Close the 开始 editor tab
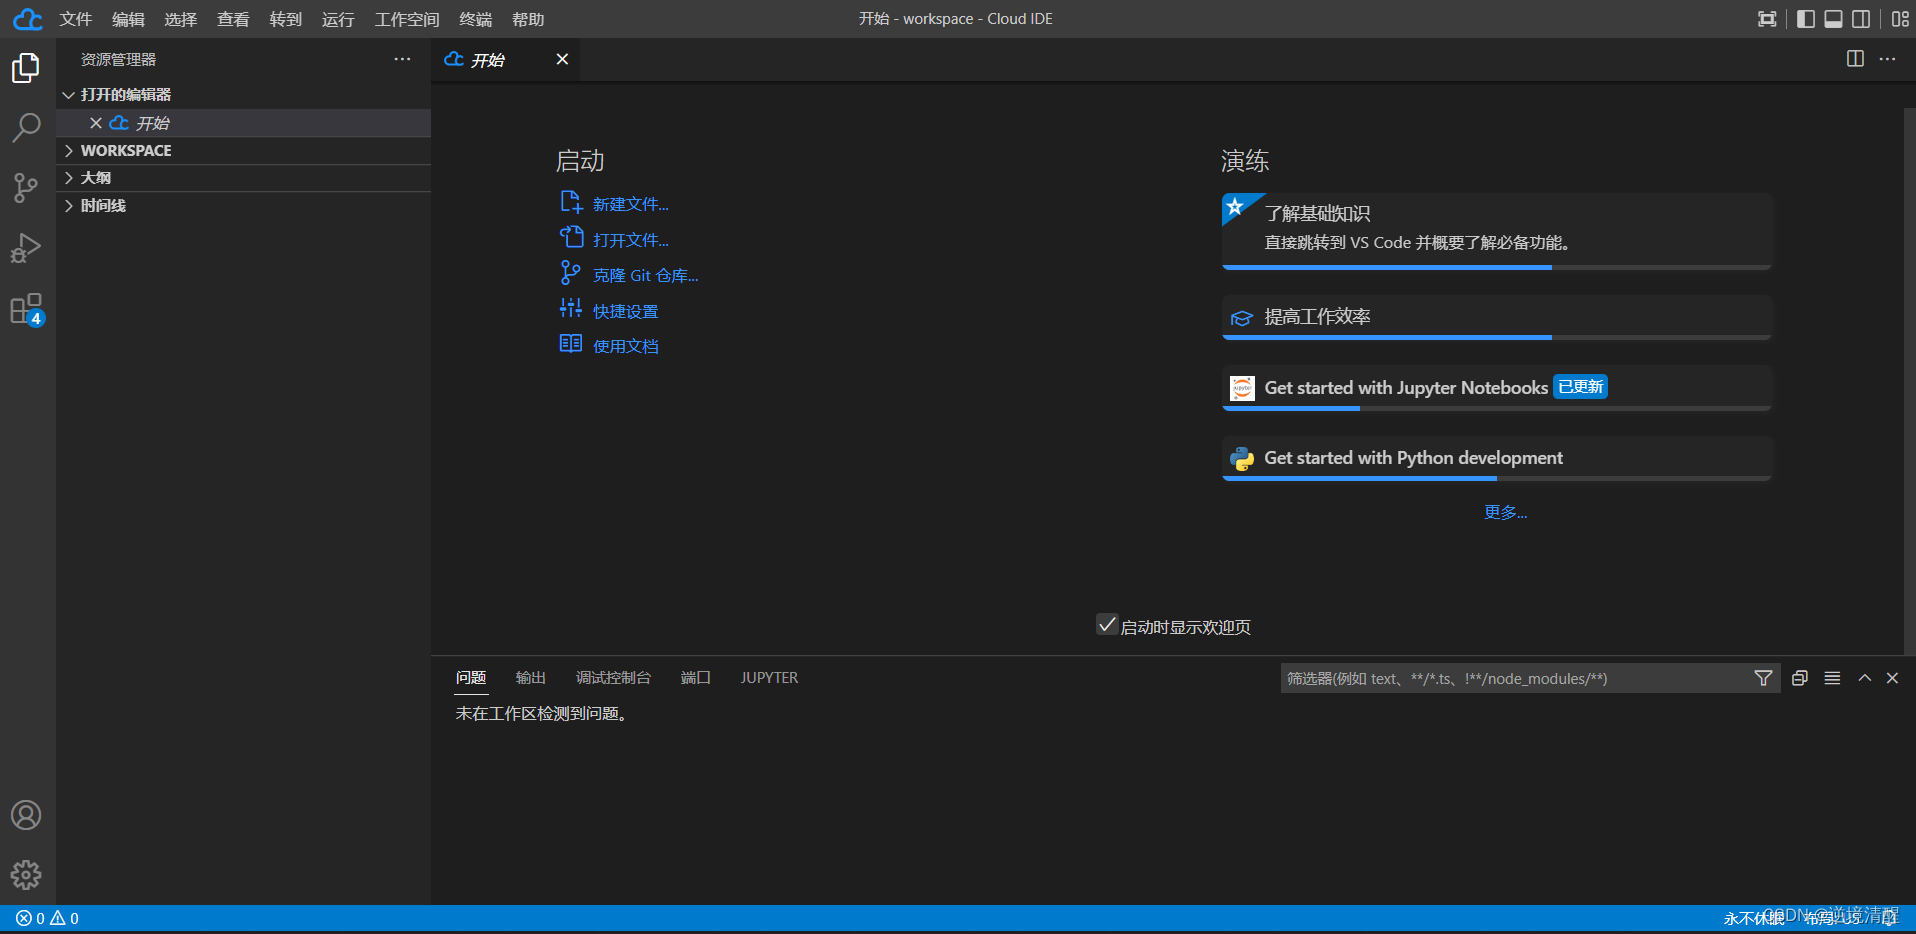Image resolution: width=1916 pixels, height=934 pixels. coord(562,59)
